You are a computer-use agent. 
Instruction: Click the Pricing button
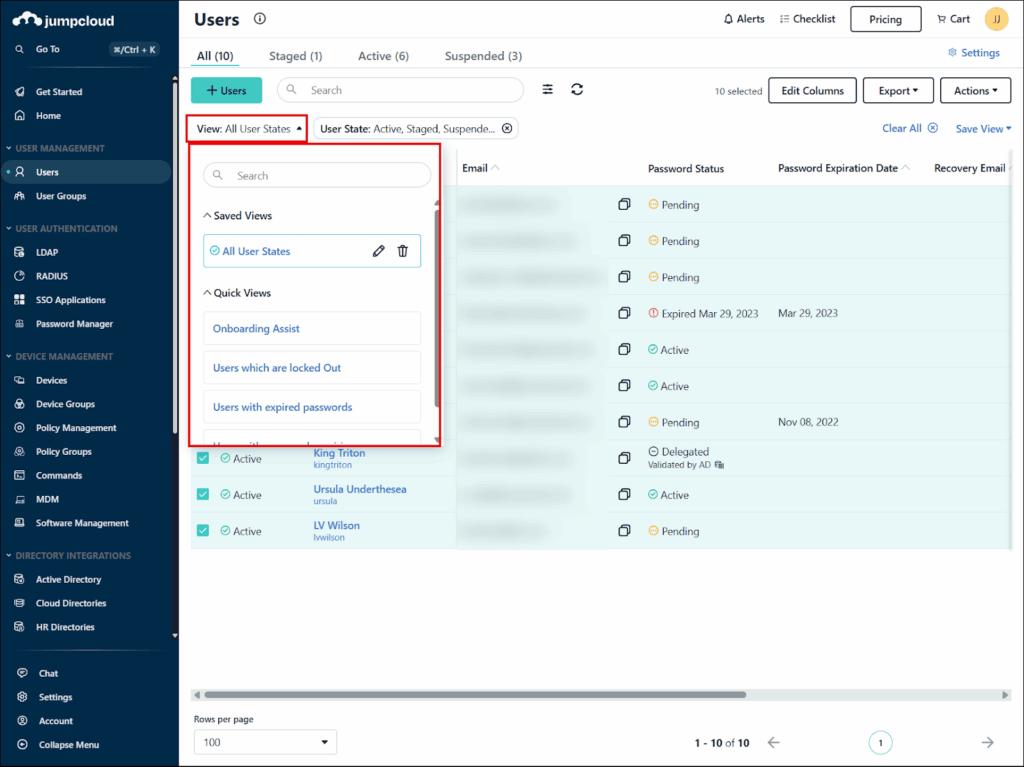pyautogui.click(x=886, y=19)
